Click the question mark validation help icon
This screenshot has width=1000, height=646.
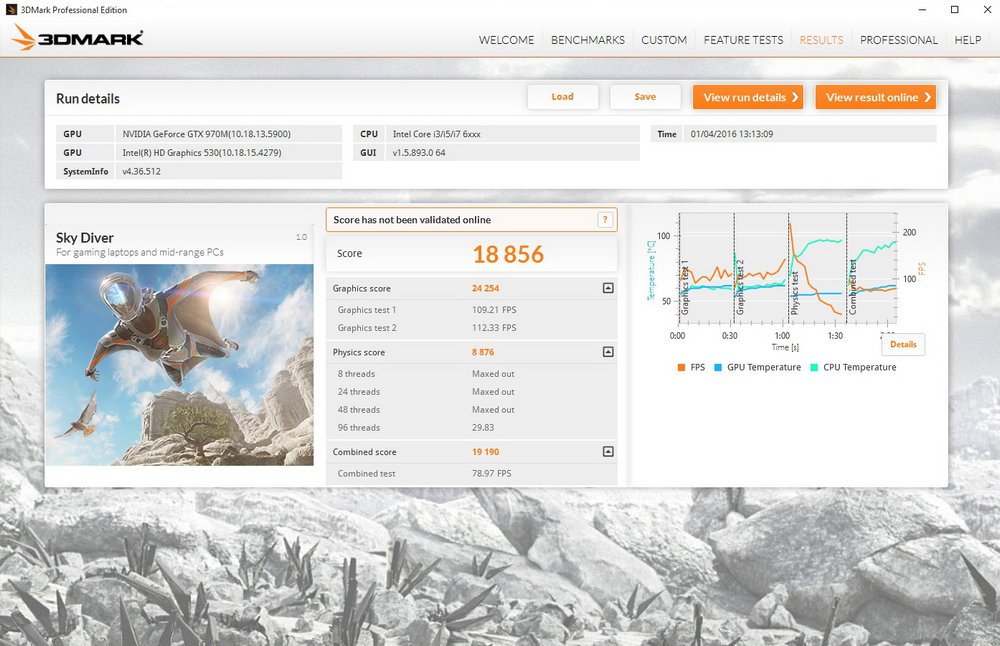click(604, 220)
